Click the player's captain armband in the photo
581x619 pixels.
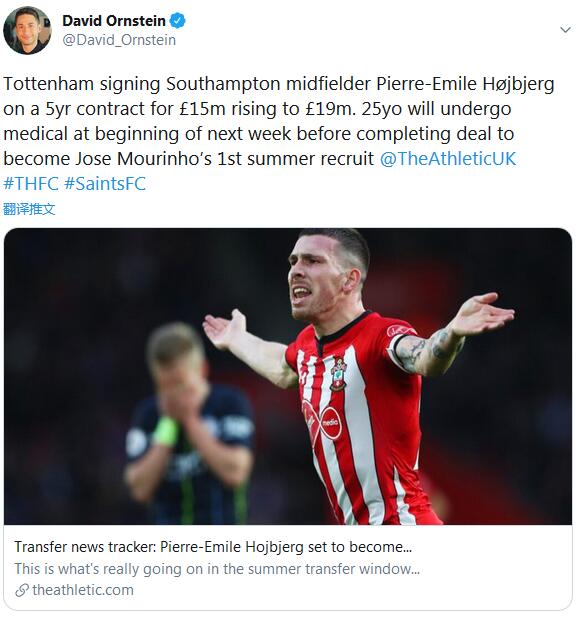pos(399,347)
